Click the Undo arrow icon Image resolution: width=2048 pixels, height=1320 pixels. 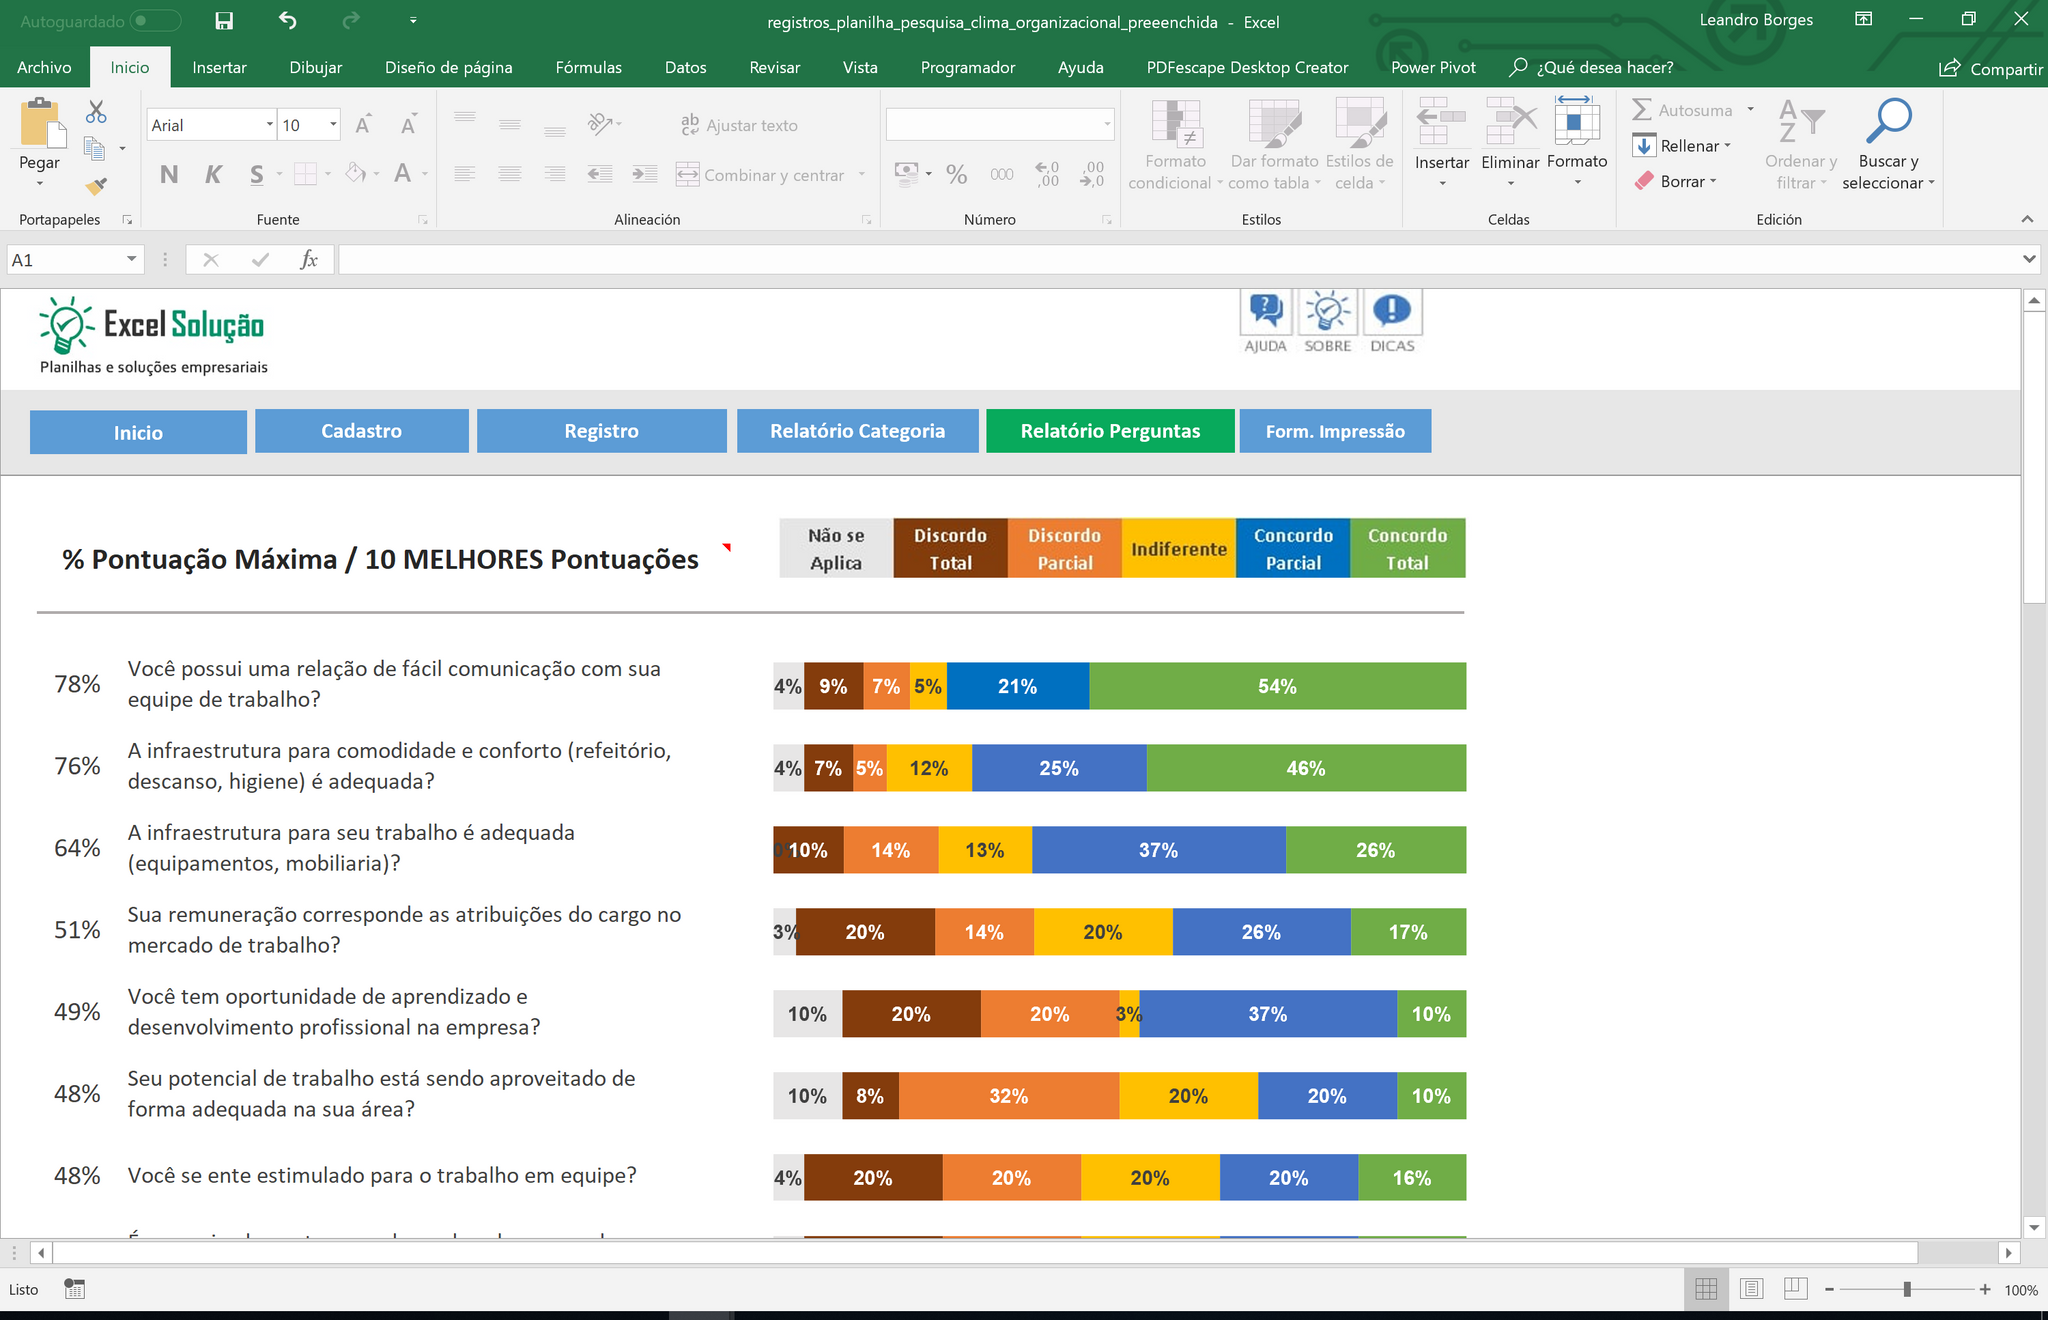[288, 21]
